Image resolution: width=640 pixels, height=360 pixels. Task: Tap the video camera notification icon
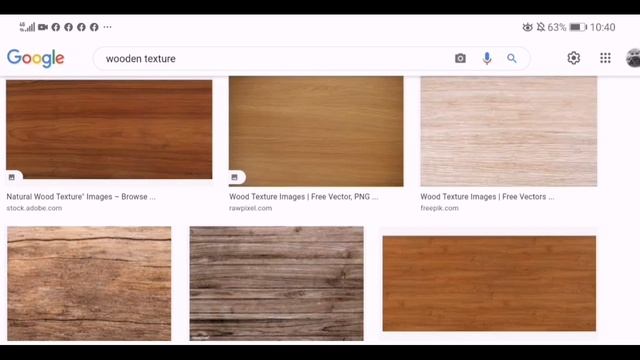[x=43, y=27]
